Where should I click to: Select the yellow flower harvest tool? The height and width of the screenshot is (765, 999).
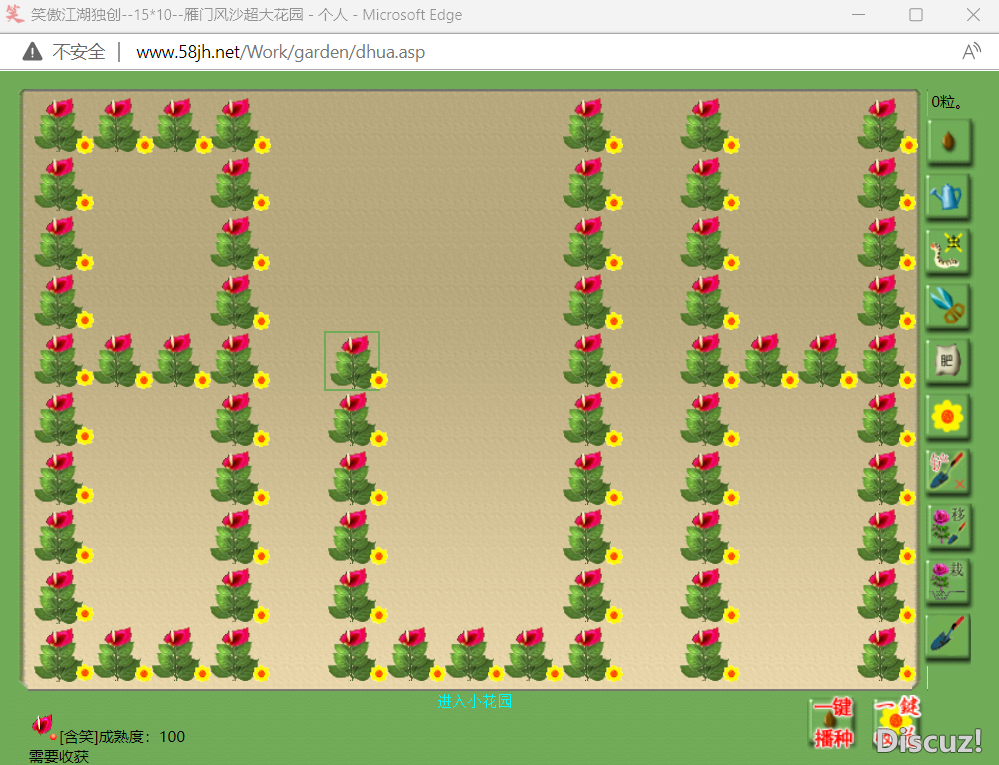[x=948, y=415]
